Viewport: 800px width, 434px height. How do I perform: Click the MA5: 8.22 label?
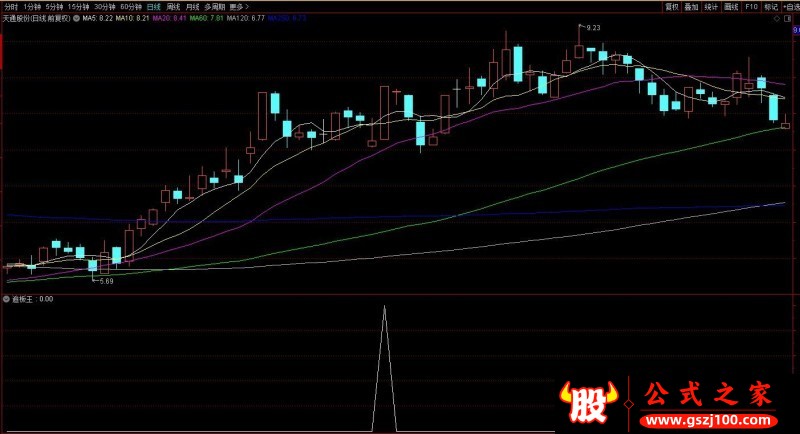97,18
